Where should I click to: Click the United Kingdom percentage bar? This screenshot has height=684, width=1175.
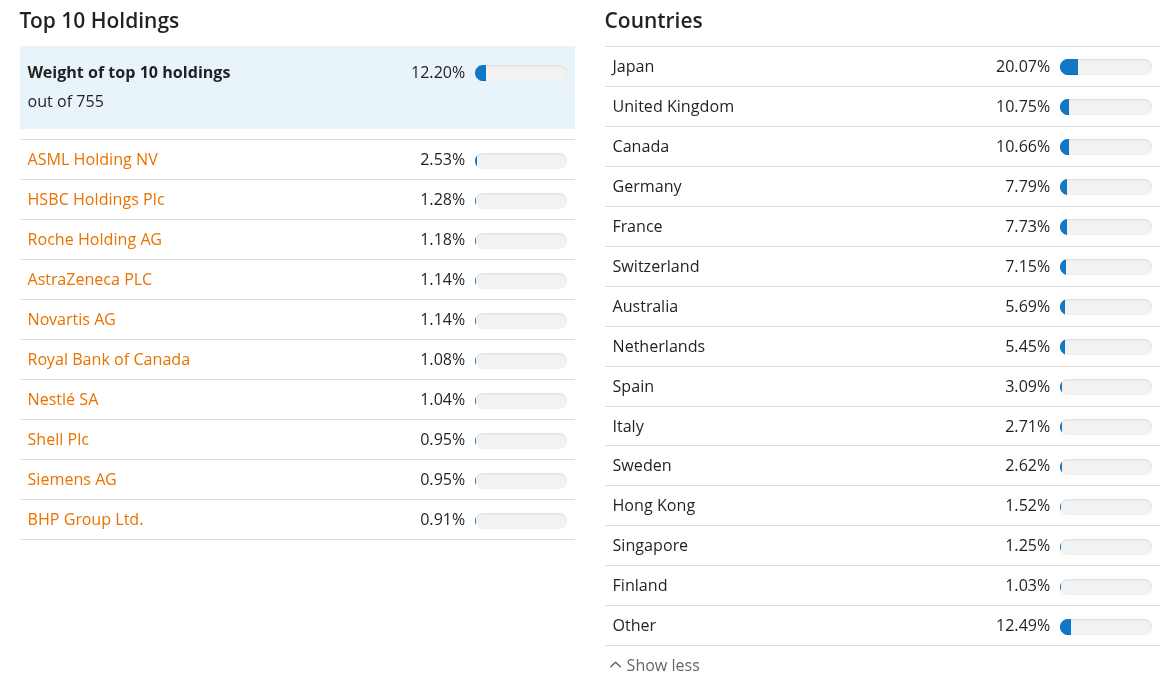tap(1105, 107)
